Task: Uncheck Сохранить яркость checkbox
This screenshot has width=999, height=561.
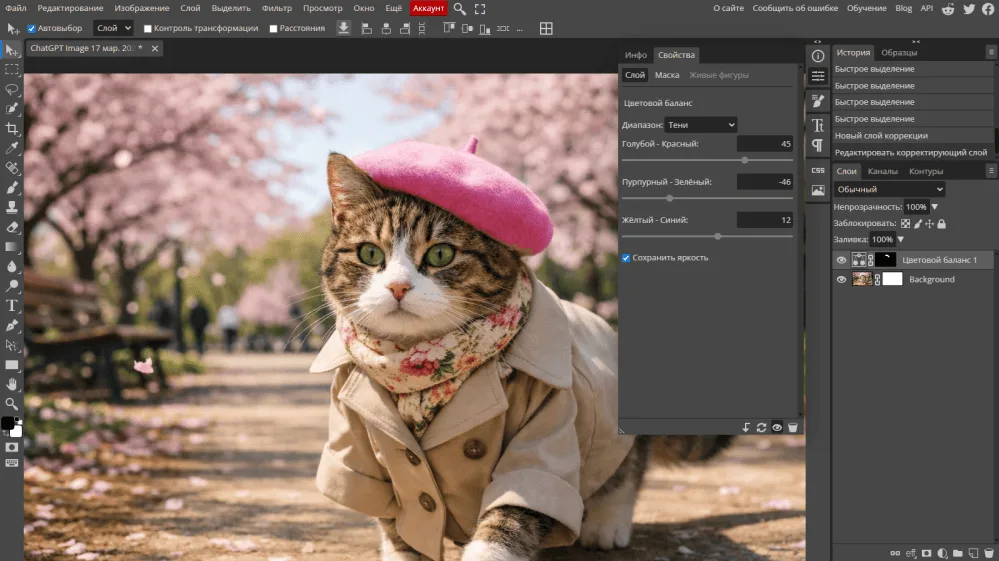Action: (626, 258)
